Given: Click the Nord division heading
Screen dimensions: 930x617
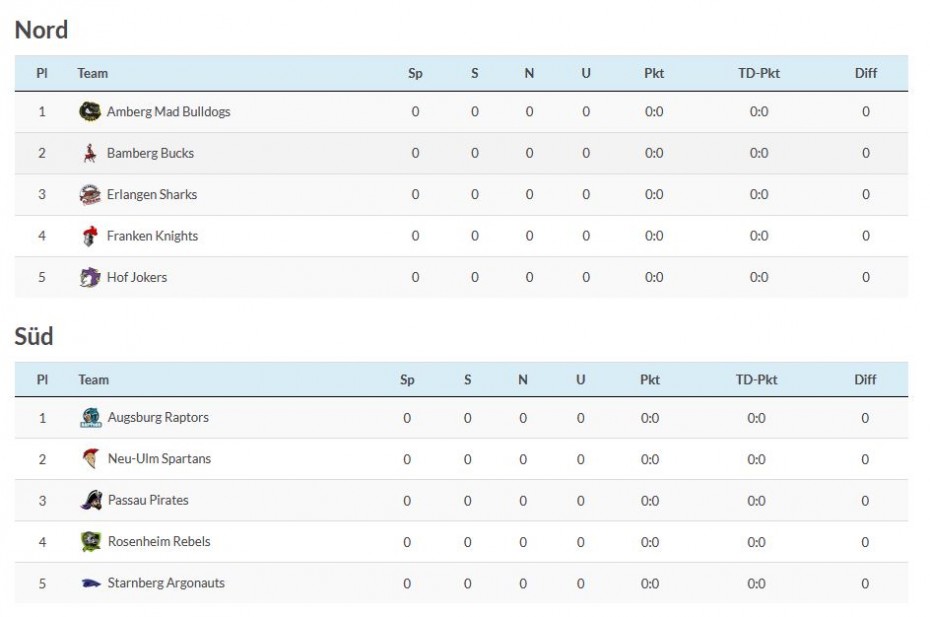Looking at the screenshot, I should pos(41,30).
